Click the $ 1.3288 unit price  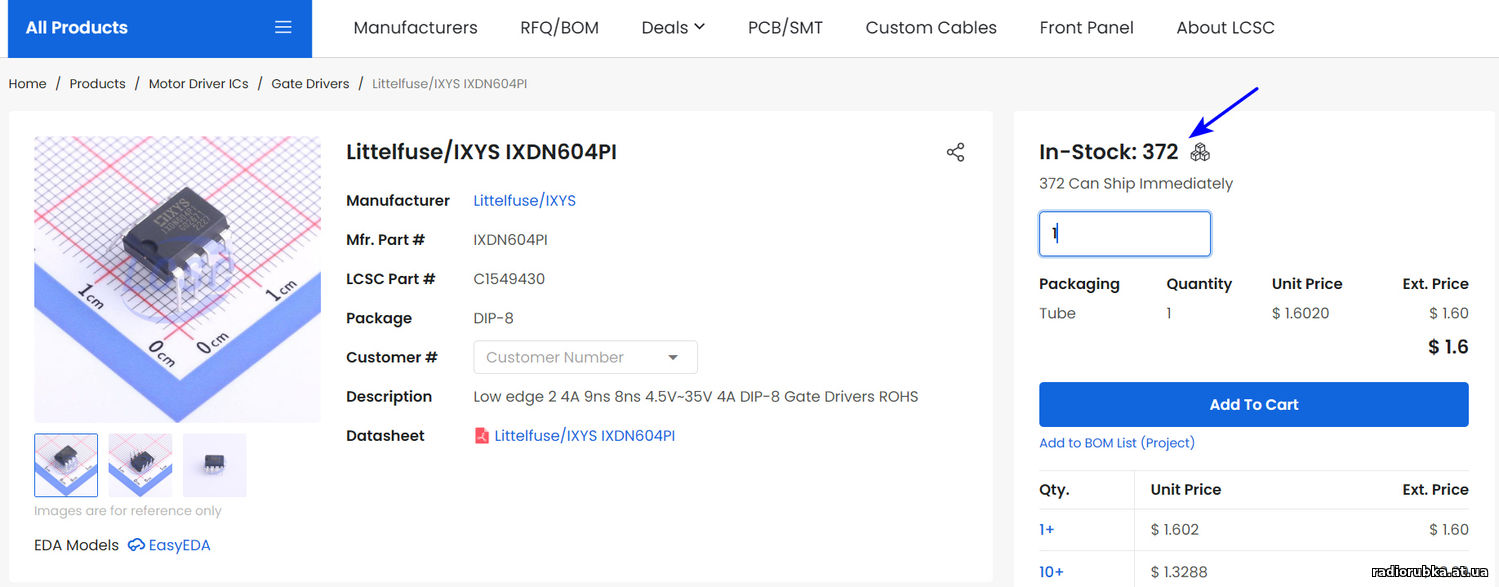click(x=1179, y=572)
